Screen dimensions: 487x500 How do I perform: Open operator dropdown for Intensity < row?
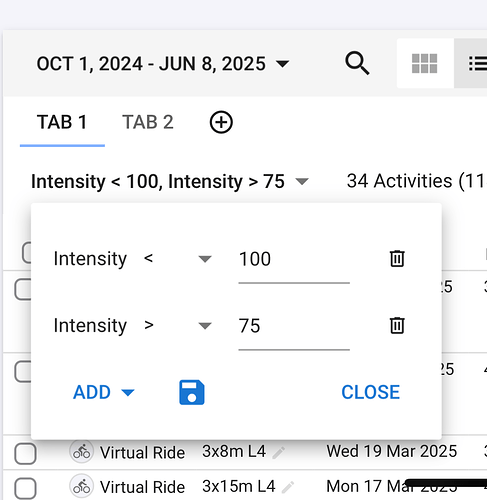178,259
